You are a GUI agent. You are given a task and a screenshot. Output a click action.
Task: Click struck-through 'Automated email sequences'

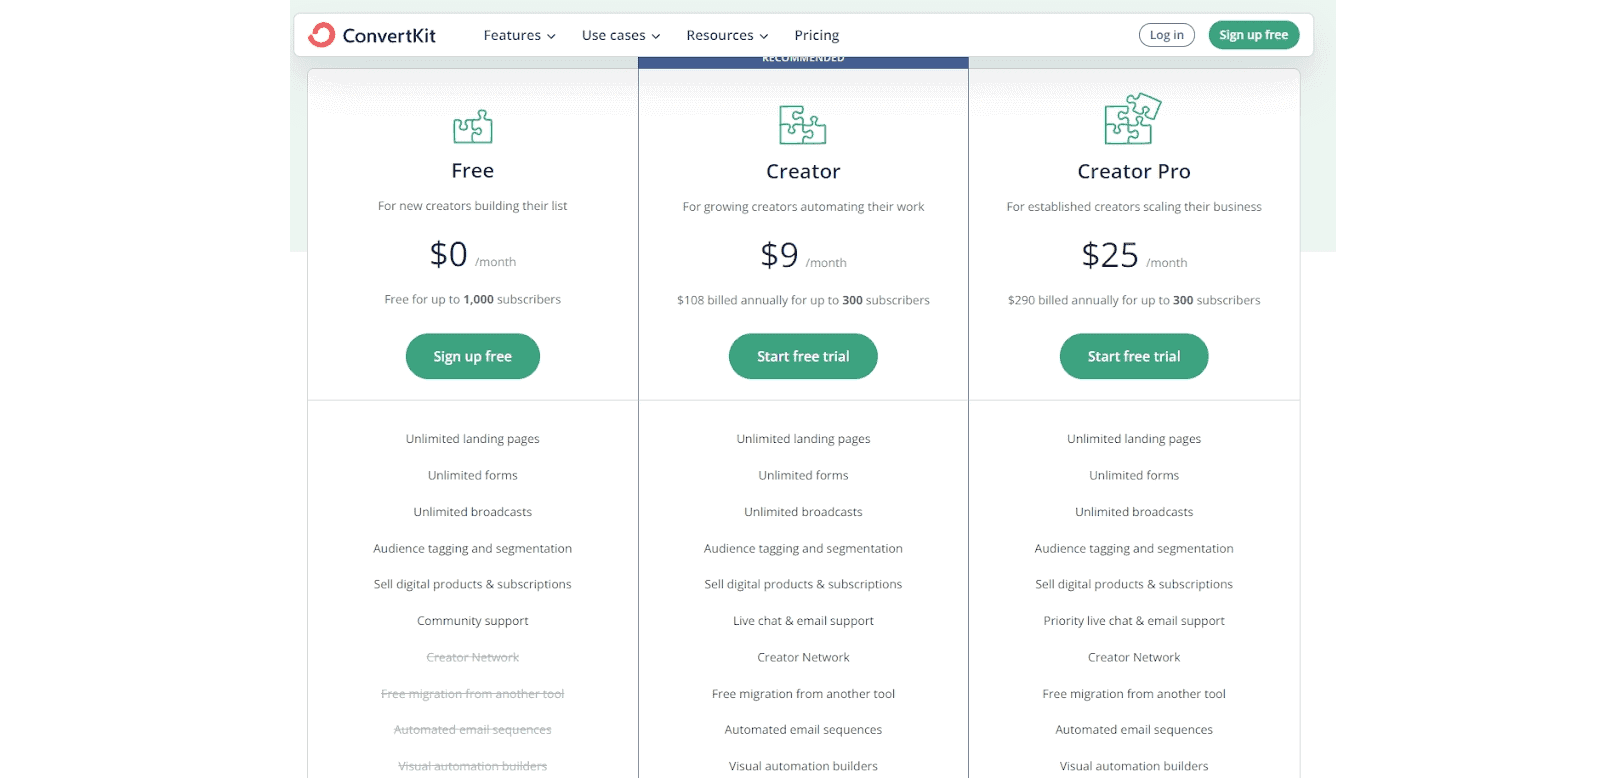click(473, 730)
